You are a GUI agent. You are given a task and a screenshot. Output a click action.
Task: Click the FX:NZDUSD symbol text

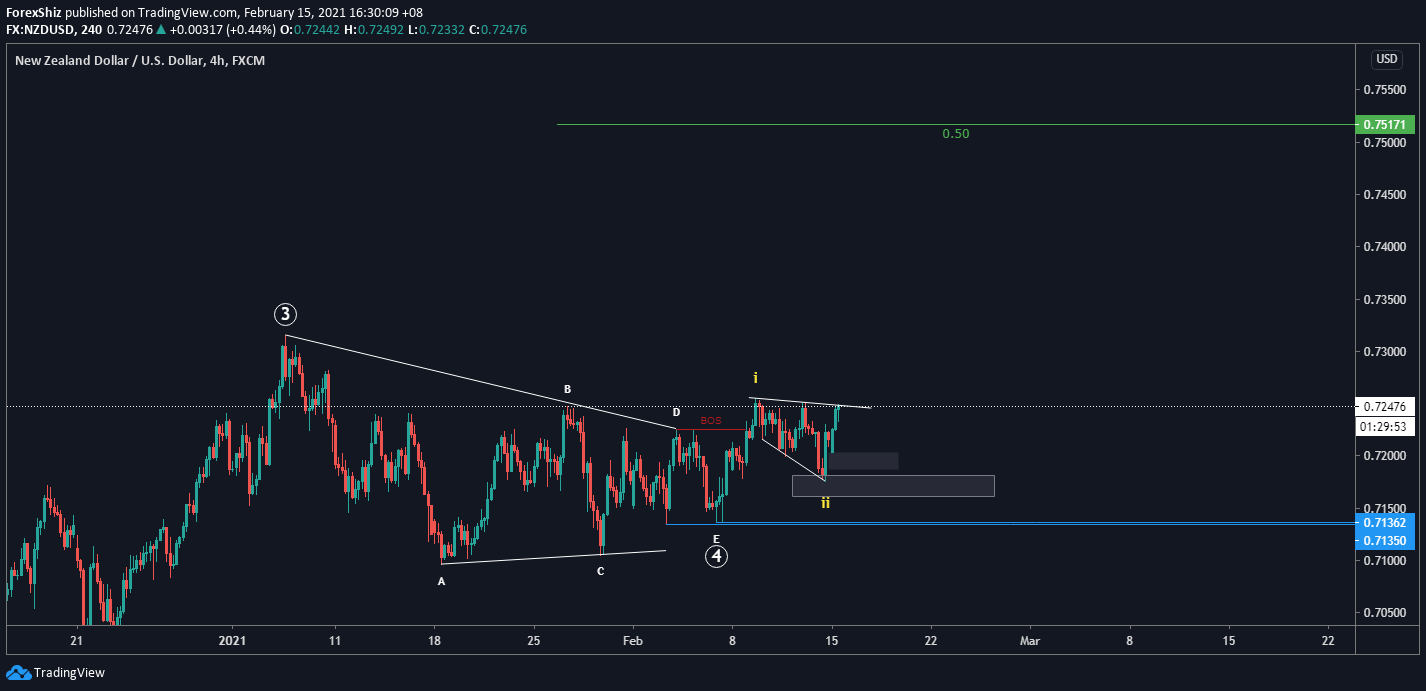coord(39,29)
